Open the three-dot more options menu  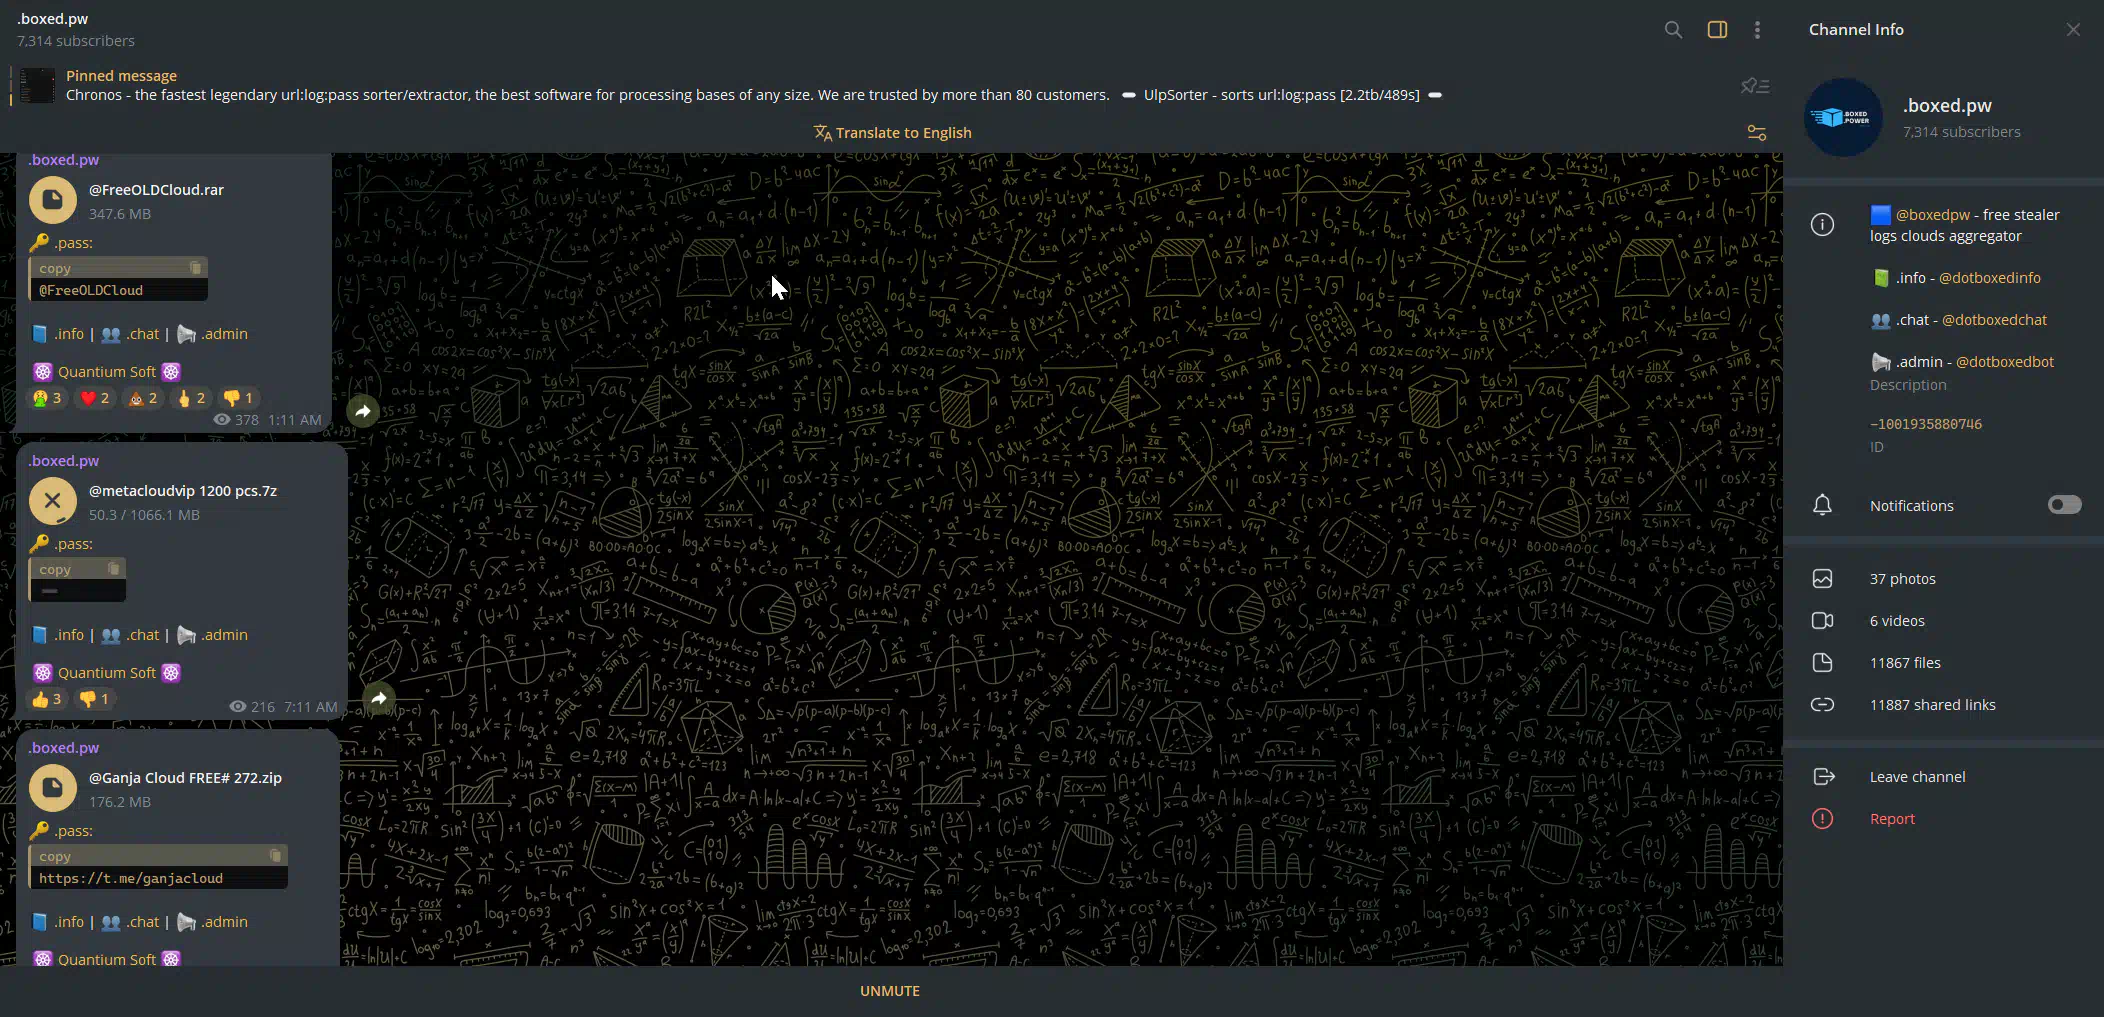tap(1757, 30)
